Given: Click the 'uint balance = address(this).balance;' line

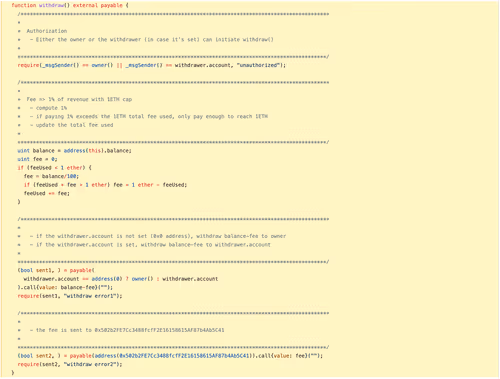Looking at the screenshot, I should click(75, 151).
